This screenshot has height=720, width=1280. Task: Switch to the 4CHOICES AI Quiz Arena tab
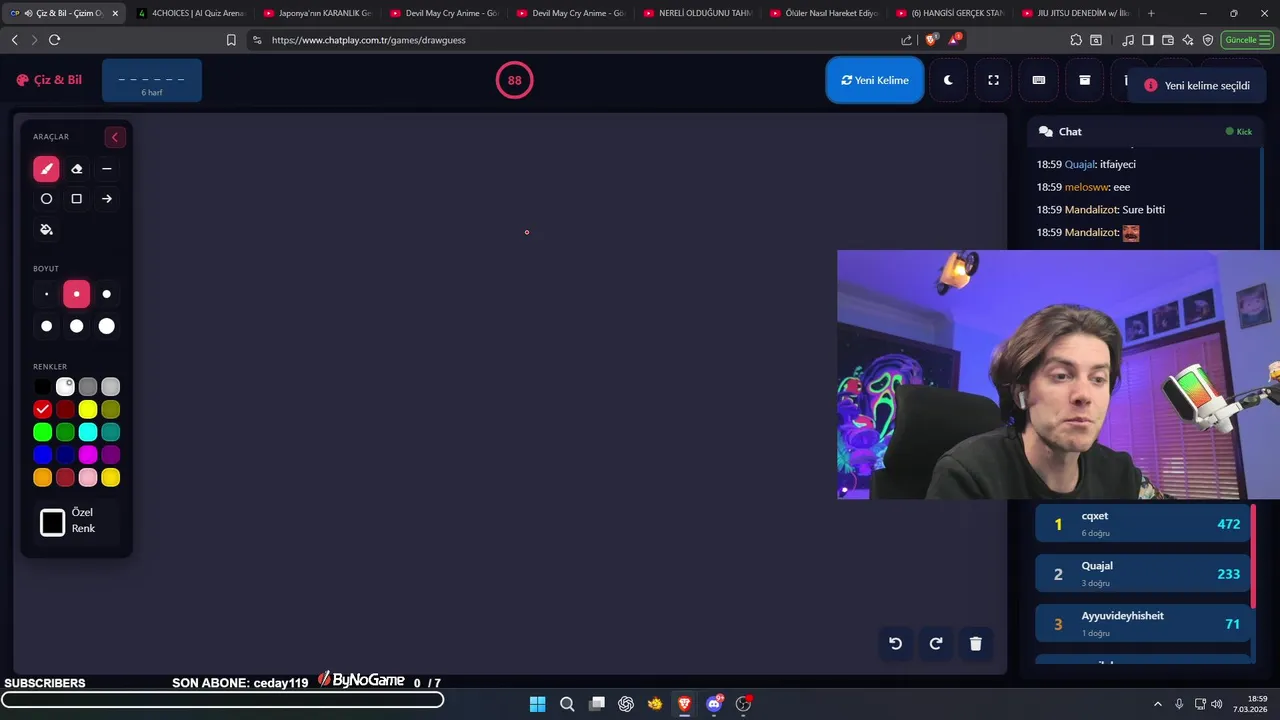coord(192,13)
